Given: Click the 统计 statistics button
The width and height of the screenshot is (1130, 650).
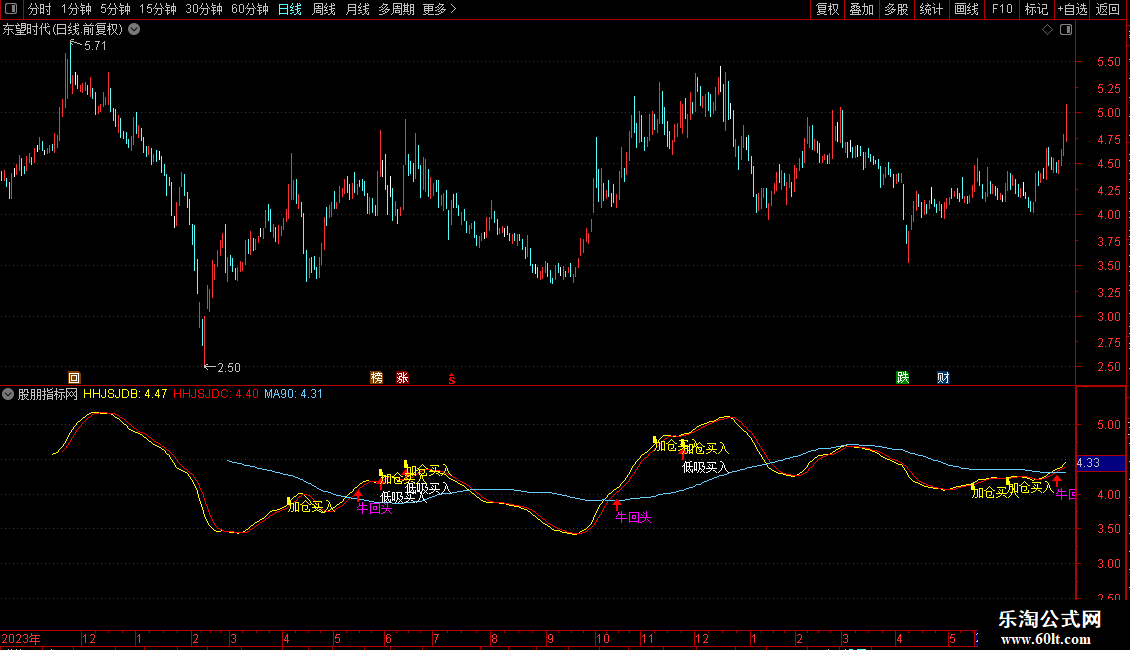Looking at the screenshot, I should pos(931,9).
